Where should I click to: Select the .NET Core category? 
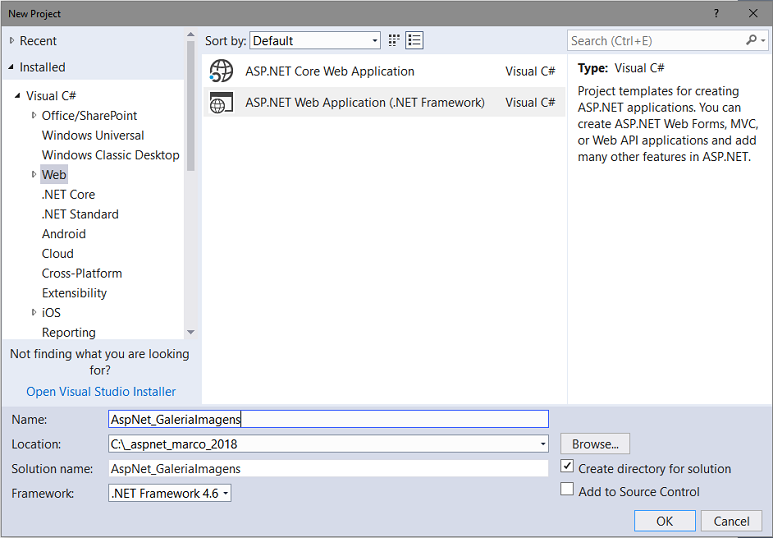click(x=68, y=195)
